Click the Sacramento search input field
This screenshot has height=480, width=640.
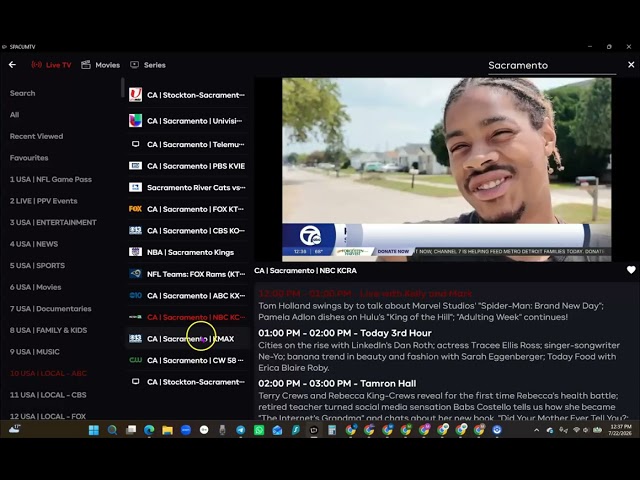click(552, 65)
